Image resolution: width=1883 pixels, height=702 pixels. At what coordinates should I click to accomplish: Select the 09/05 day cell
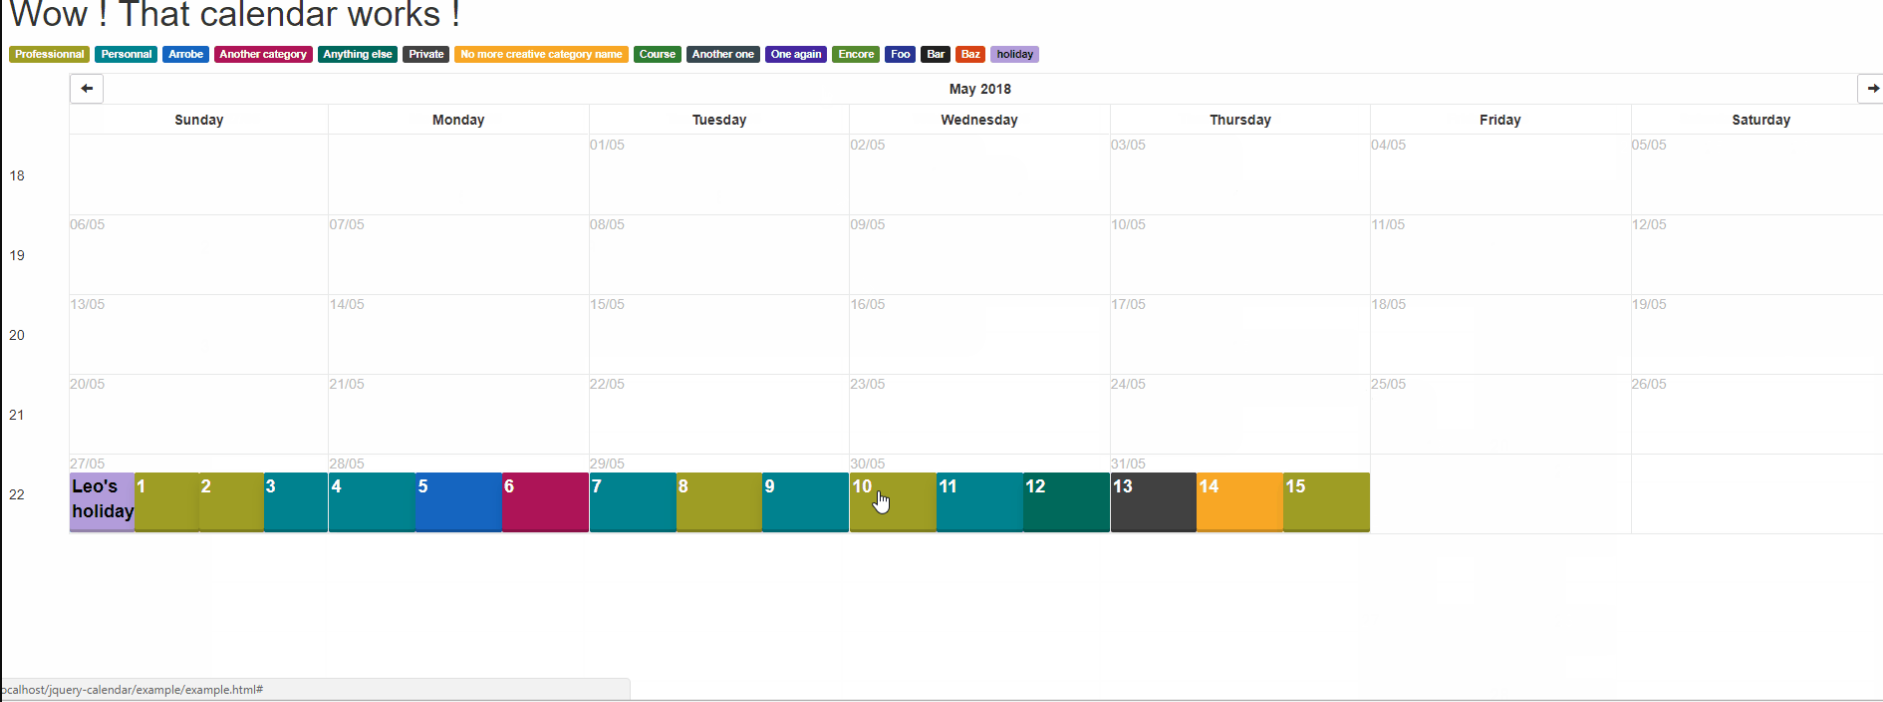coord(979,255)
